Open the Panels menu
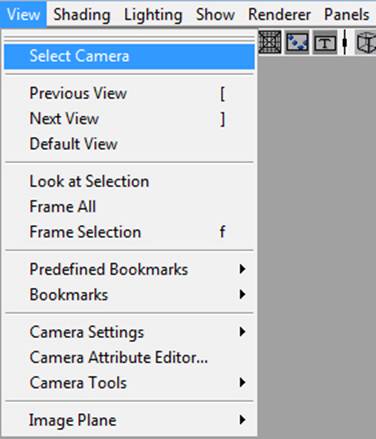 (x=347, y=15)
